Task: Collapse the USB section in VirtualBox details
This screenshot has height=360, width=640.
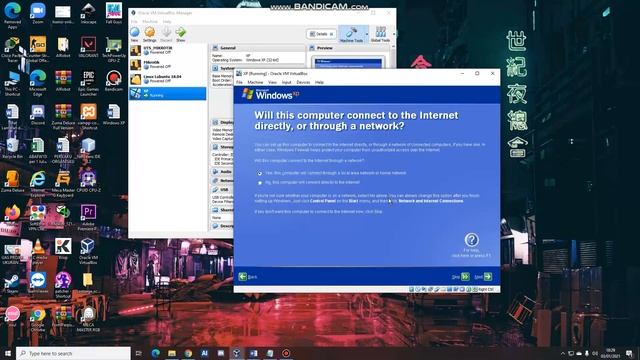Action: click(222, 190)
